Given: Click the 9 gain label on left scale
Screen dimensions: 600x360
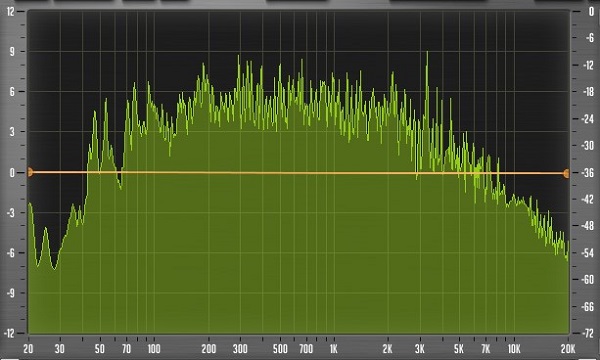Looking at the screenshot, I should coord(11,51).
